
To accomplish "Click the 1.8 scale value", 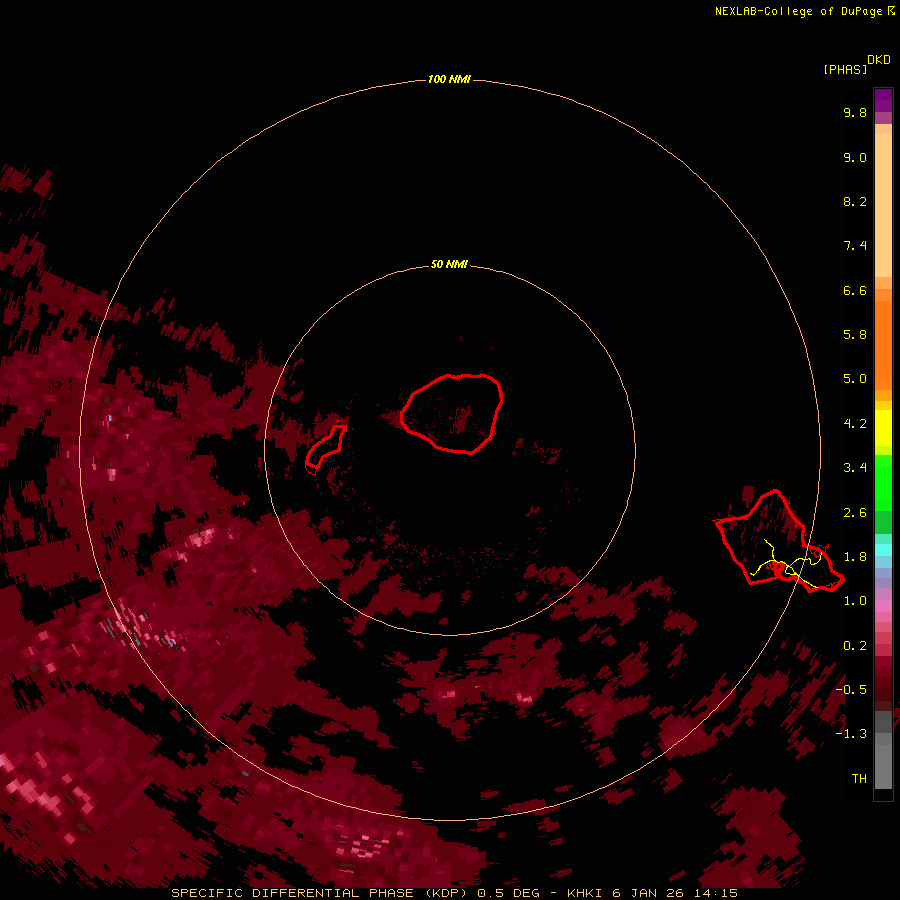I will point(855,557).
